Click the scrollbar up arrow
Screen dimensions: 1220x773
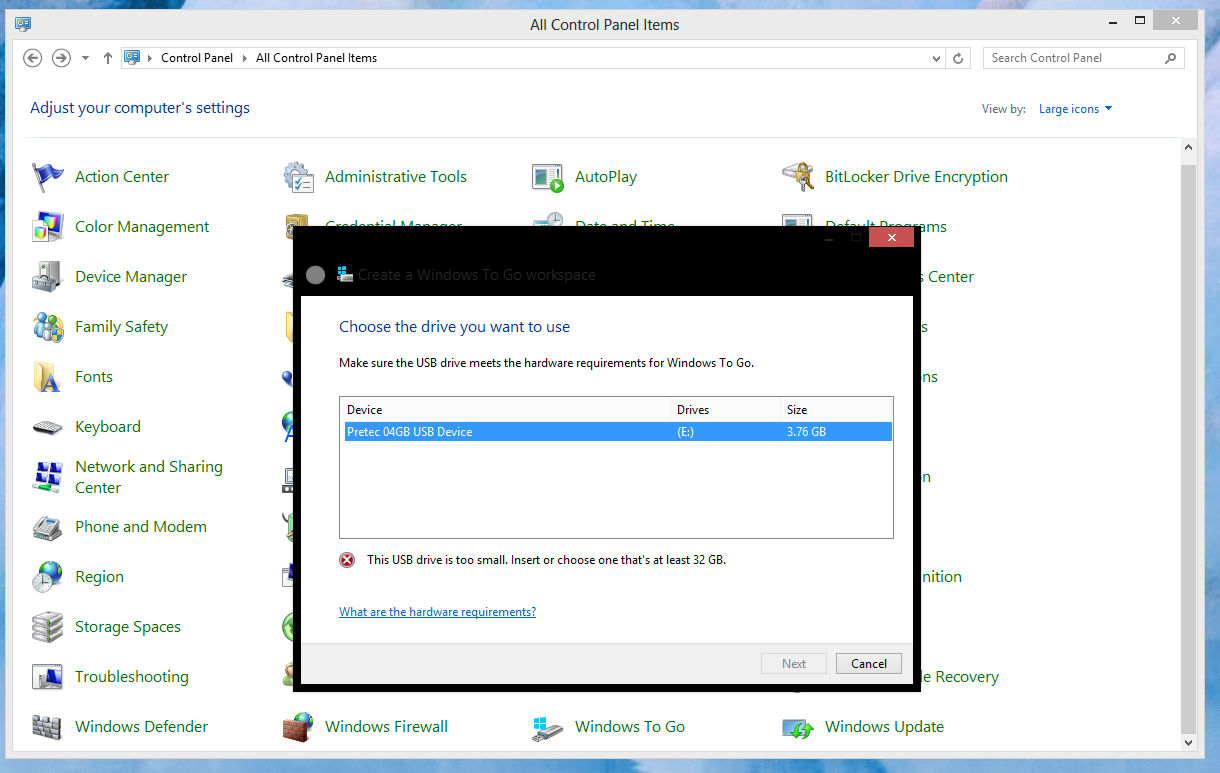(x=1188, y=148)
